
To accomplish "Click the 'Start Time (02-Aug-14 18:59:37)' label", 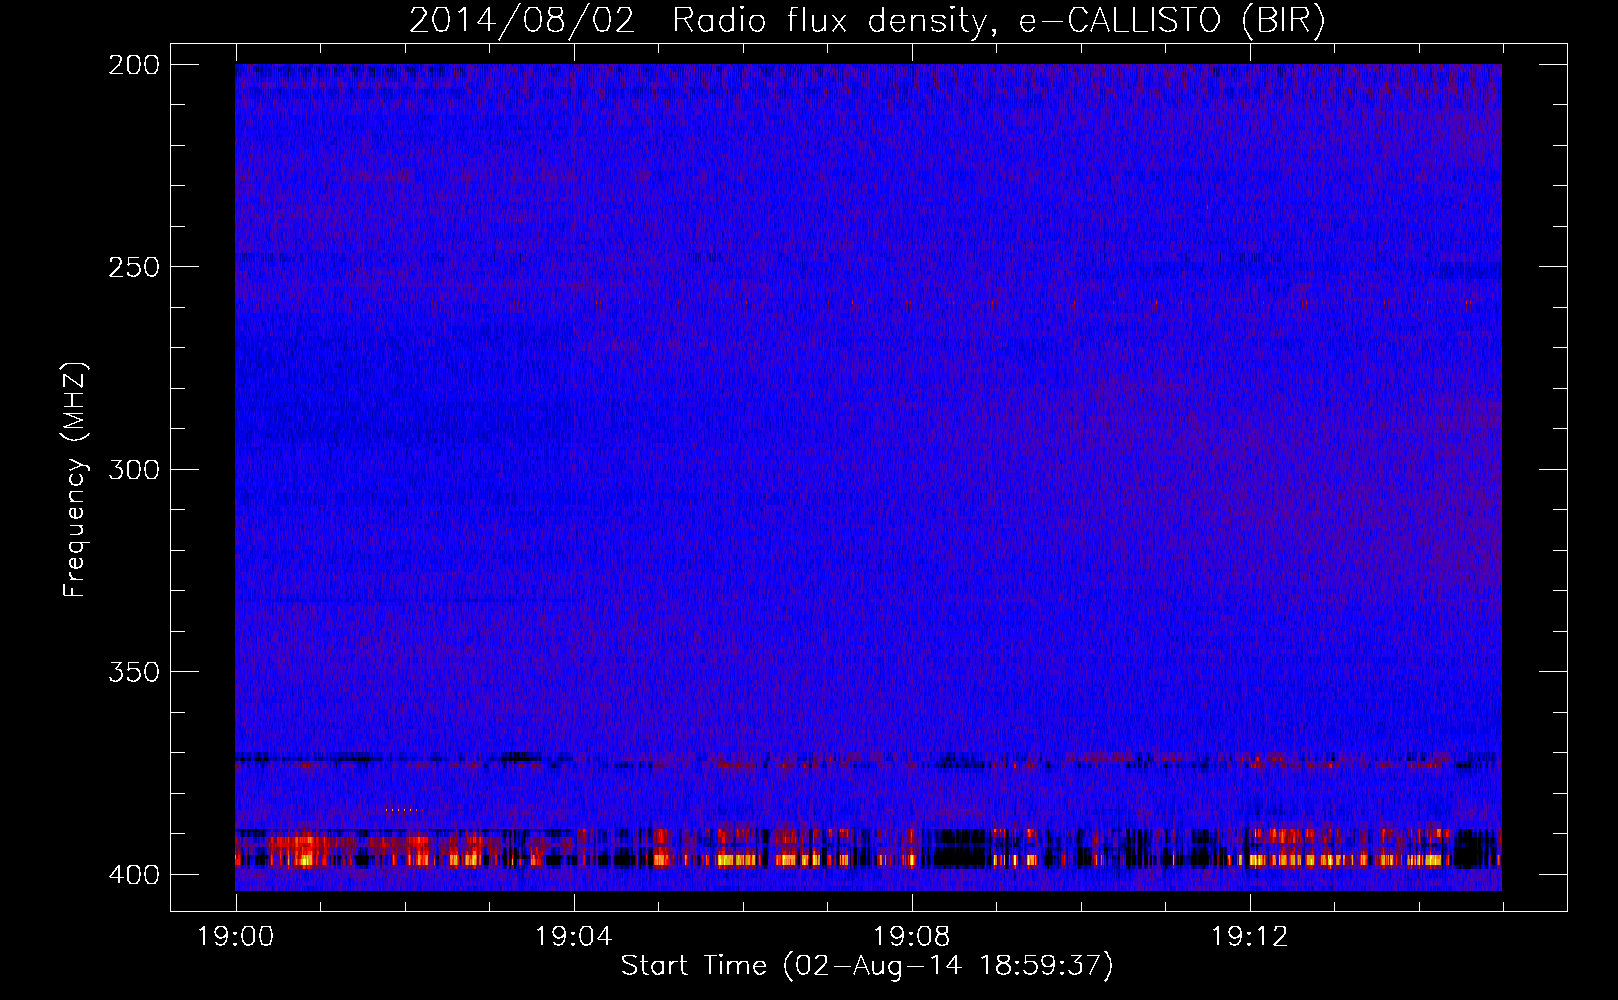I will (x=867, y=966).
